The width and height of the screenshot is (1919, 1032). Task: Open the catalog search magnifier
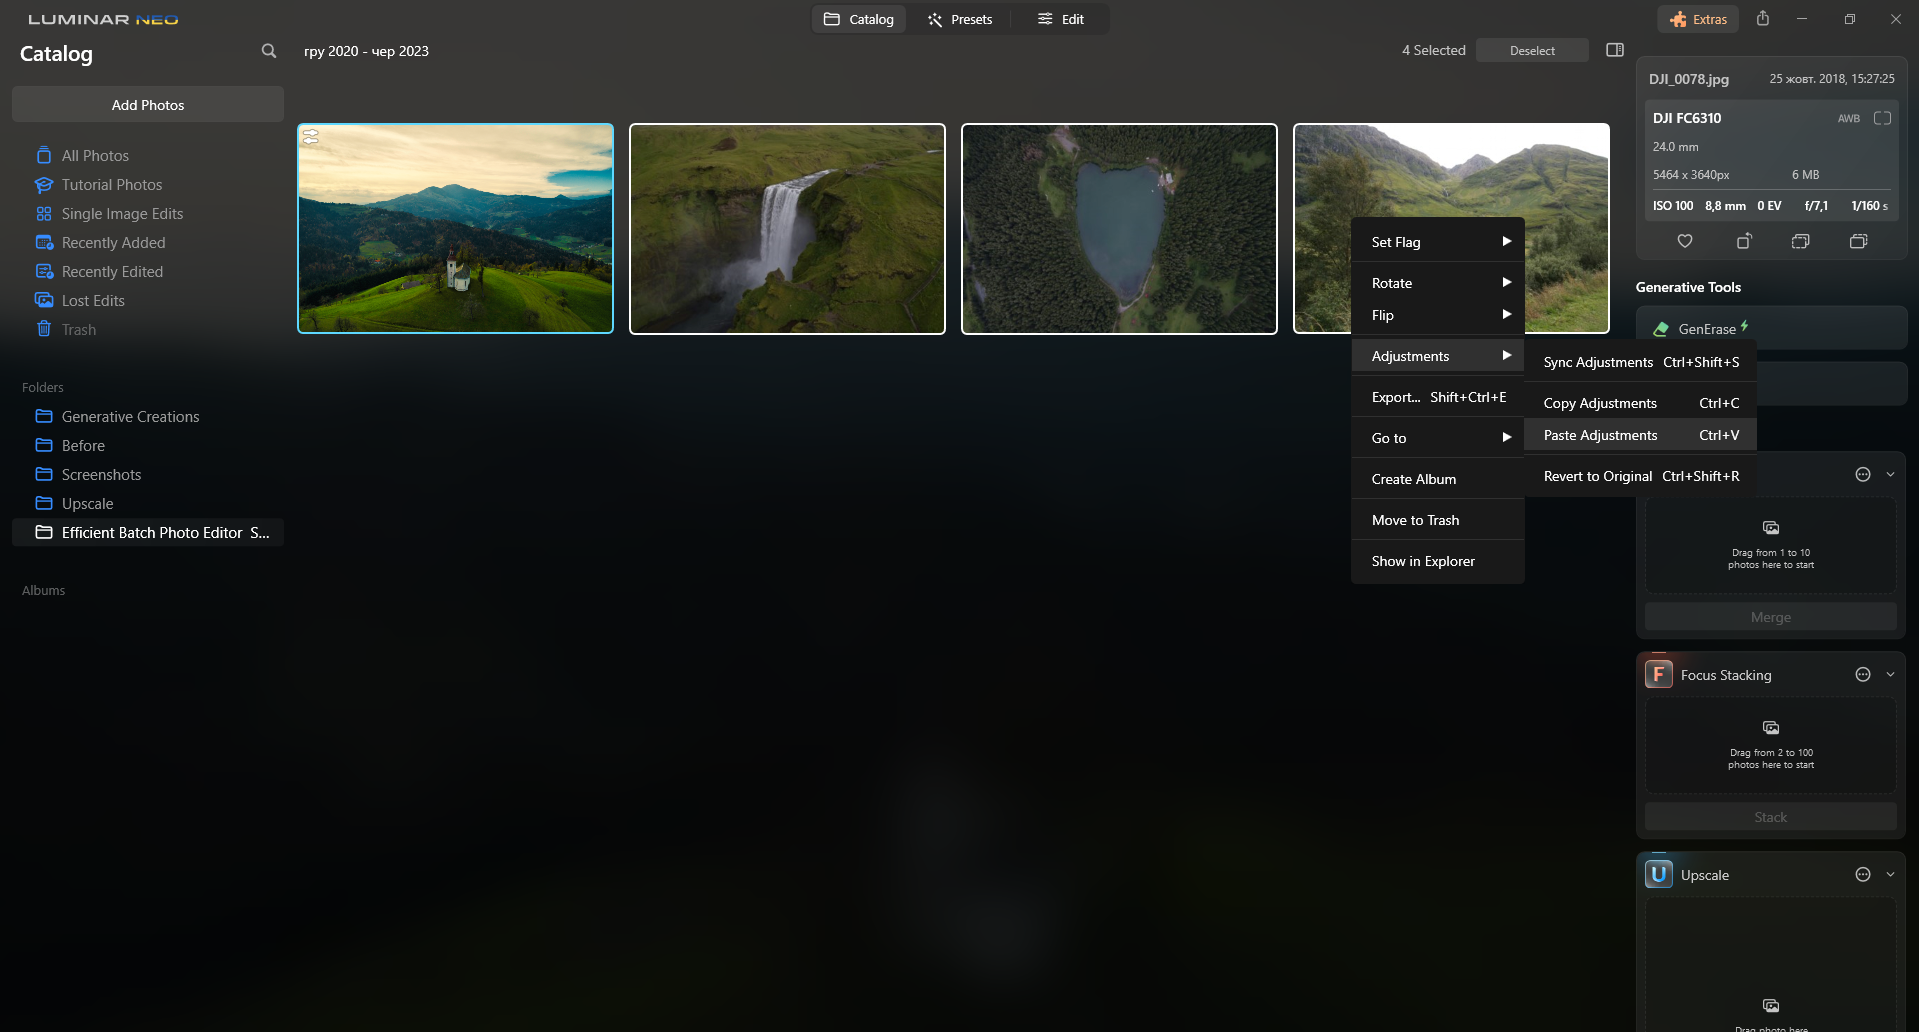tap(268, 51)
